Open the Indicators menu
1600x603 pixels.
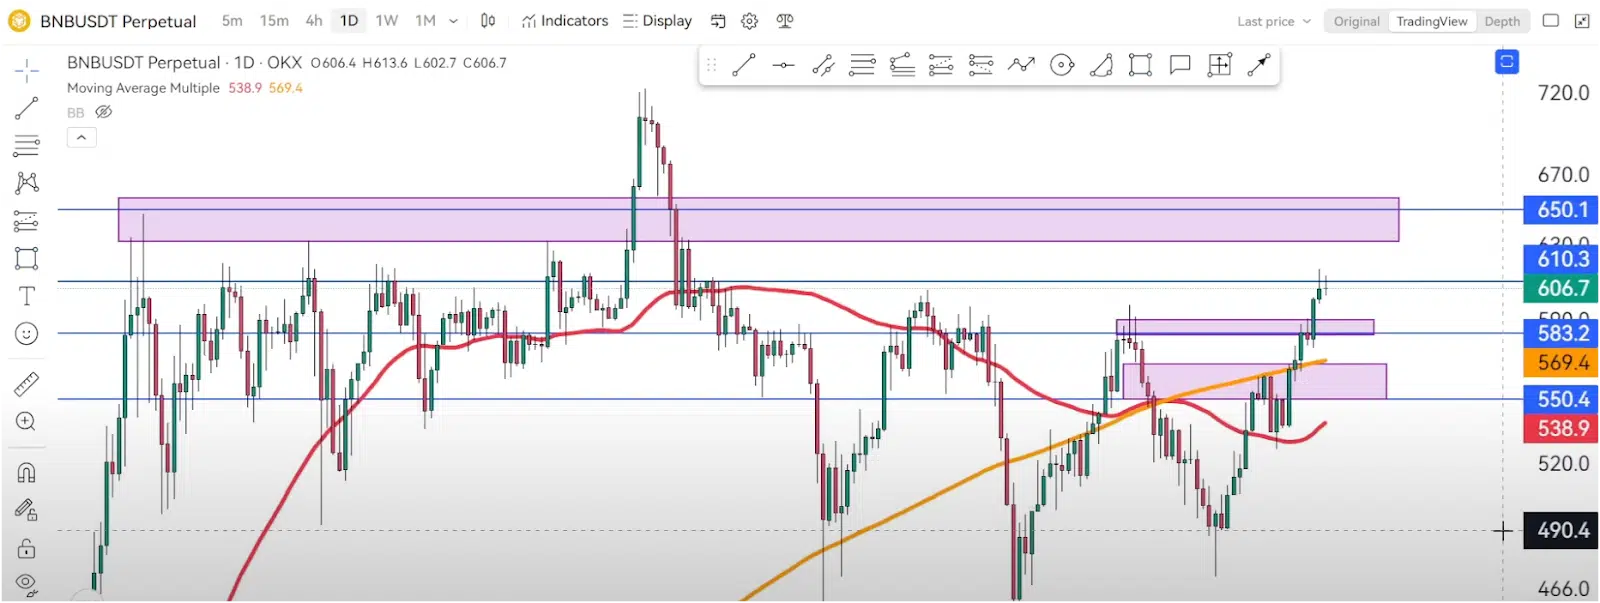point(565,21)
